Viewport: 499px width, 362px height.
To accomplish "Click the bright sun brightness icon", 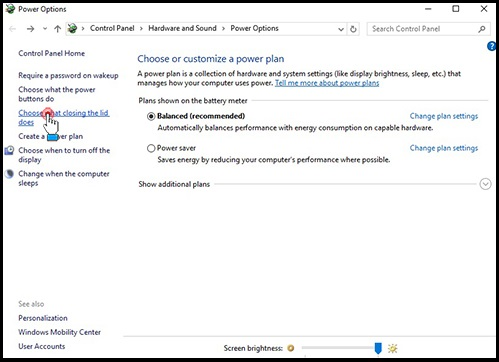I will (x=393, y=349).
